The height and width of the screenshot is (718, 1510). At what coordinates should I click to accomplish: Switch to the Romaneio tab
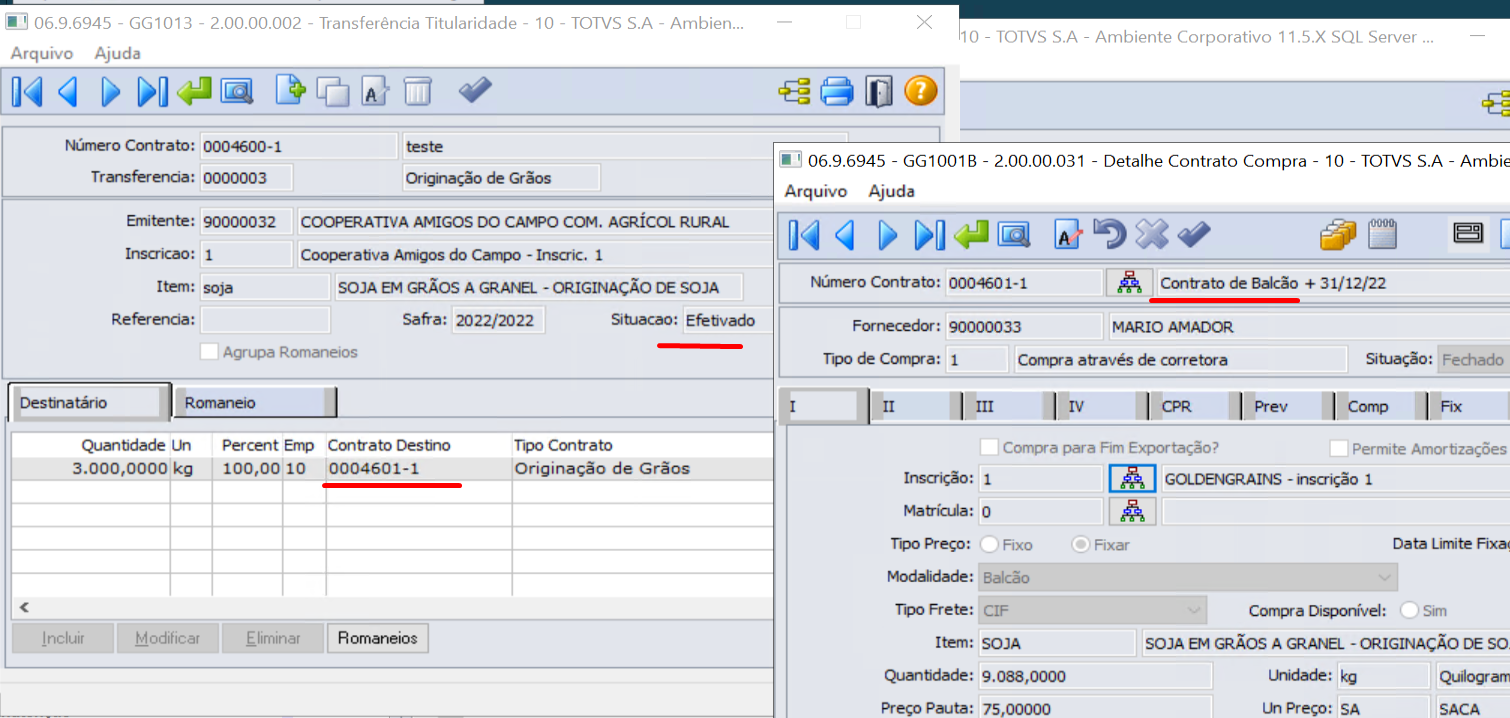254,403
